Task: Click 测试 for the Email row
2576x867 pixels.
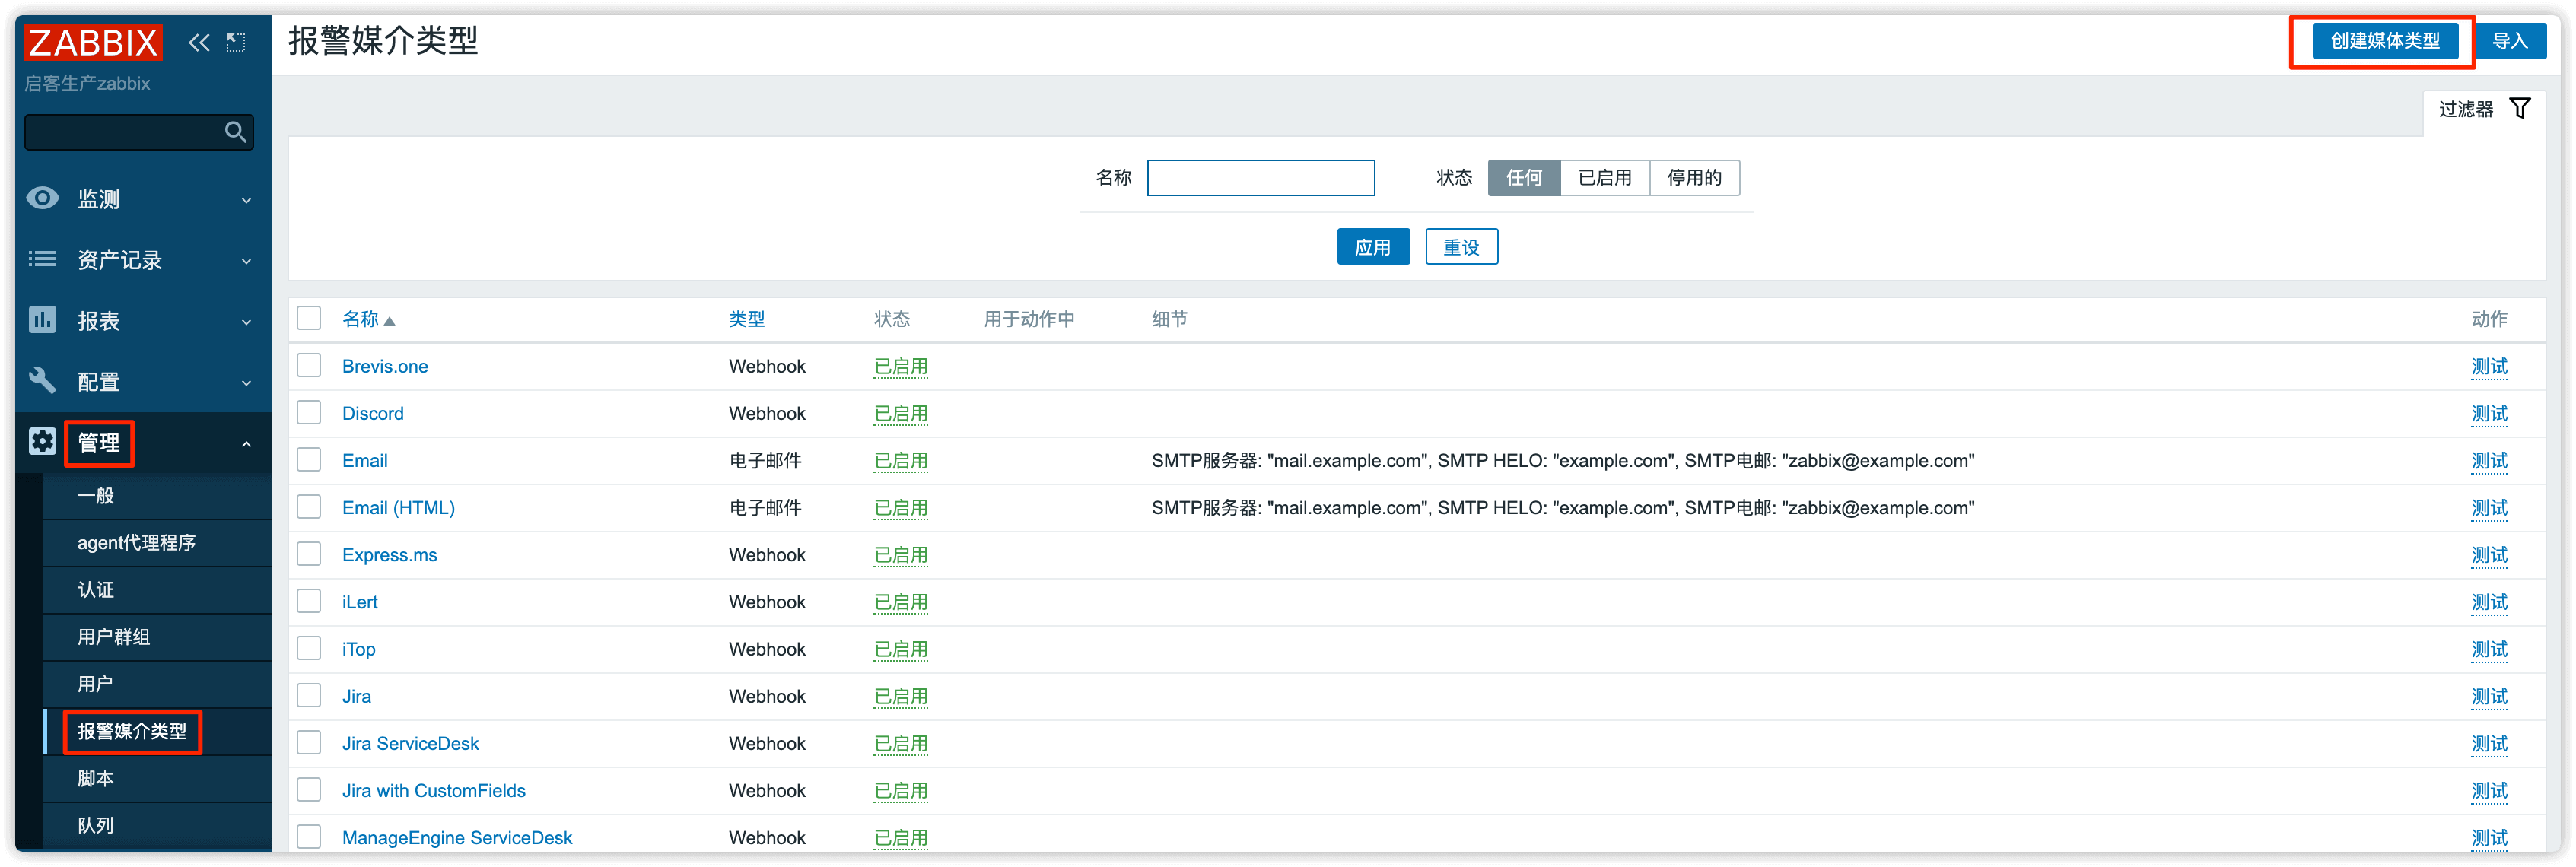Action: pos(2489,460)
